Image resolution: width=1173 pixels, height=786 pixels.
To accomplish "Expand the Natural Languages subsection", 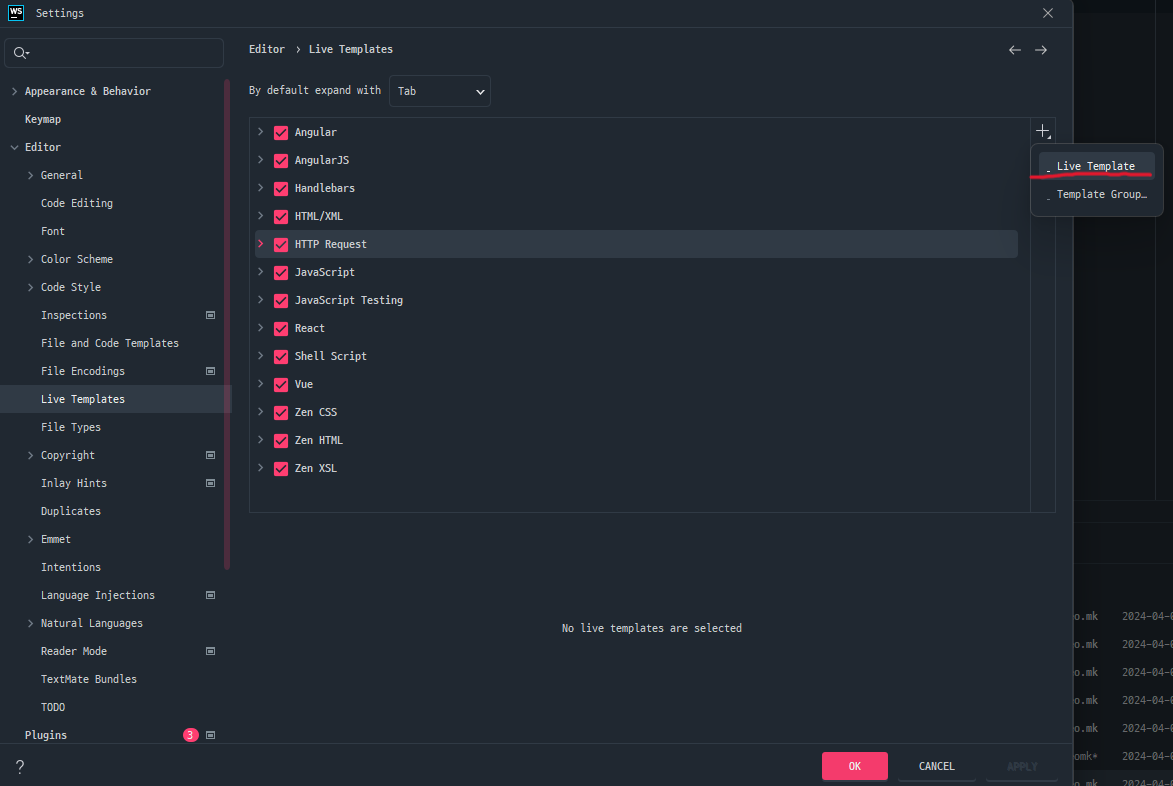I will (x=31, y=623).
